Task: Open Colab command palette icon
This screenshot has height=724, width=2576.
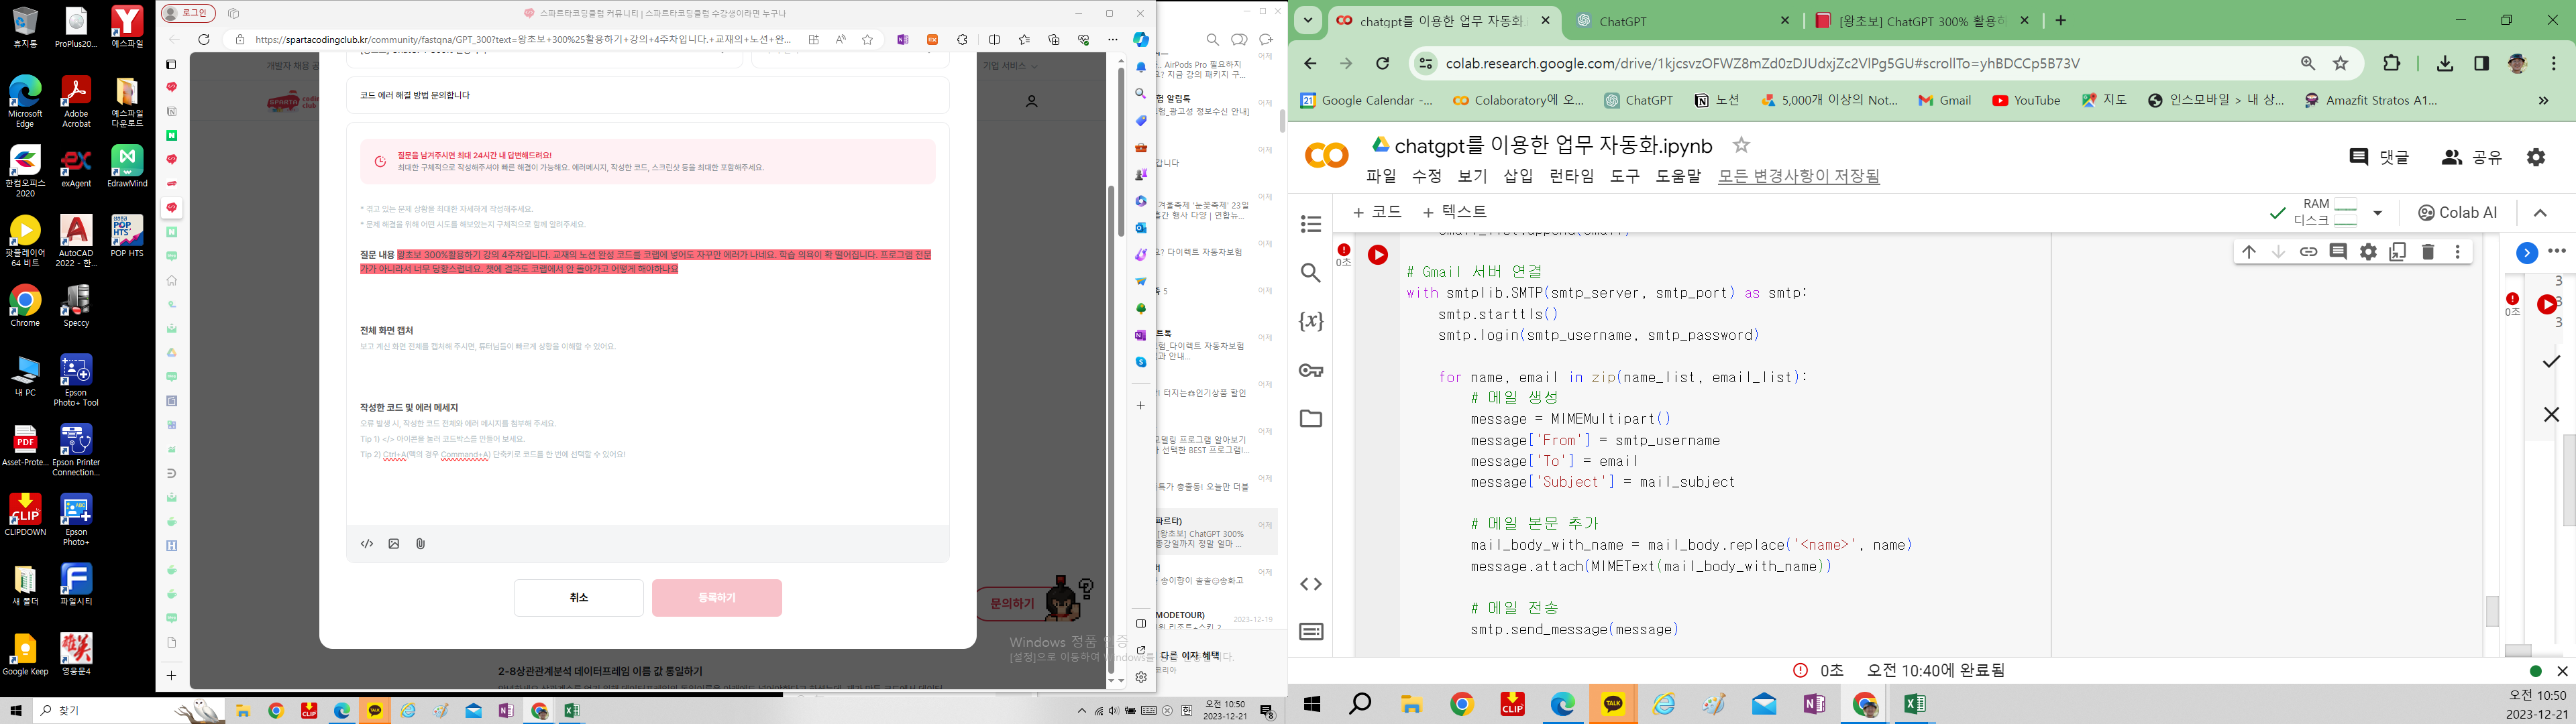Action: [1311, 632]
